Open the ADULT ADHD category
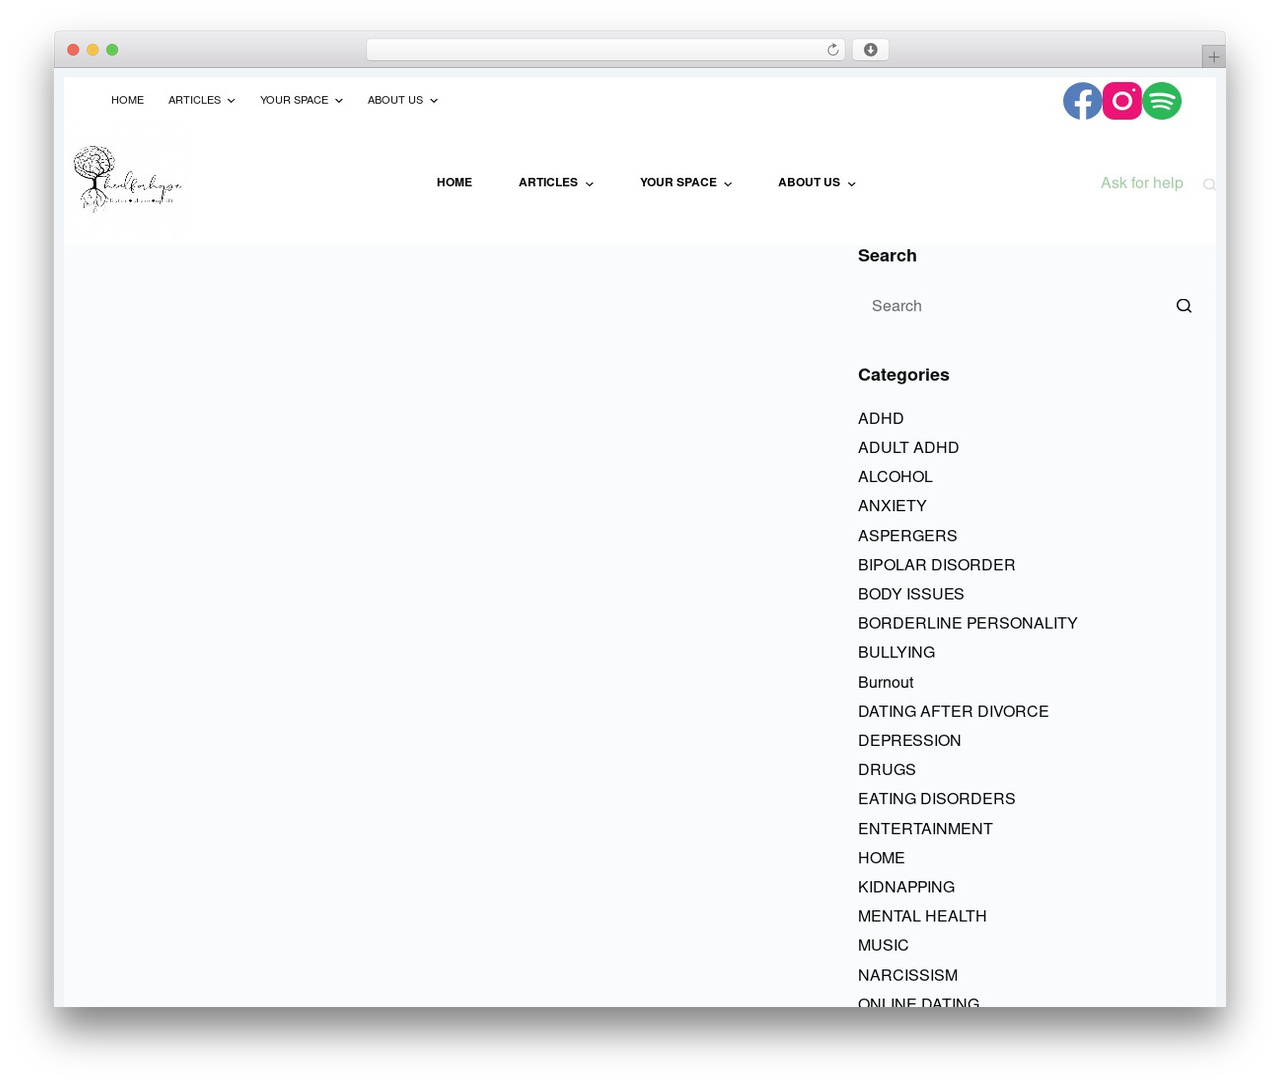1280x1084 pixels. [x=908, y=447]
